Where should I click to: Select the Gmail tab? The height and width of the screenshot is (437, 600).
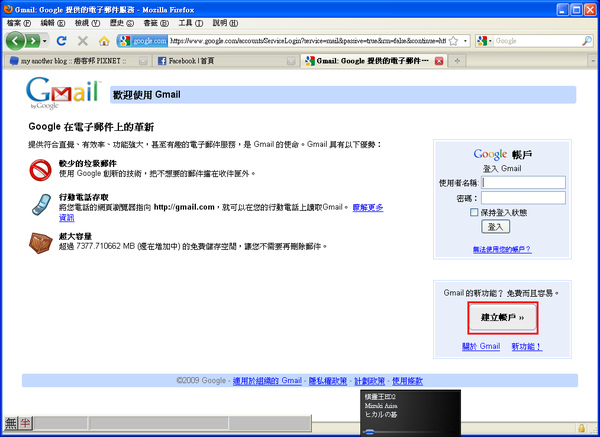click(x=373, y=61)
